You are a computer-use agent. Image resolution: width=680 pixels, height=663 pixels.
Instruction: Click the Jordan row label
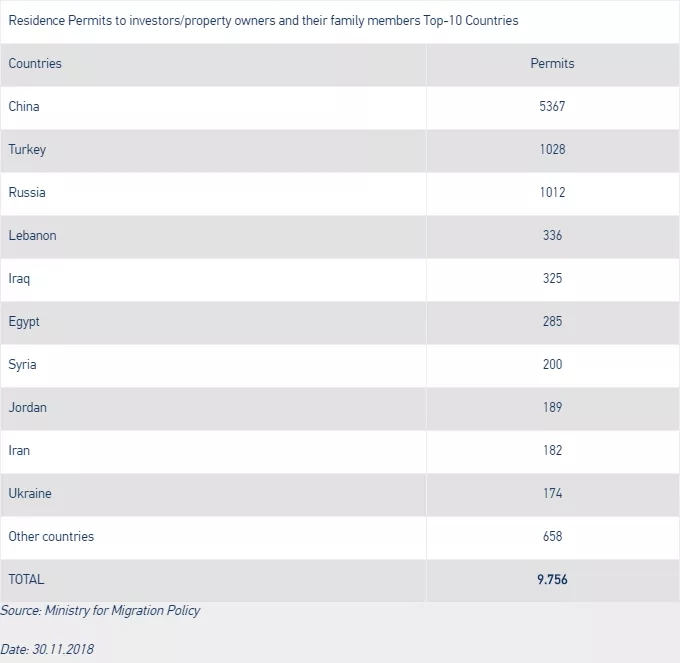pyautogui.click(x=27, y=407)
